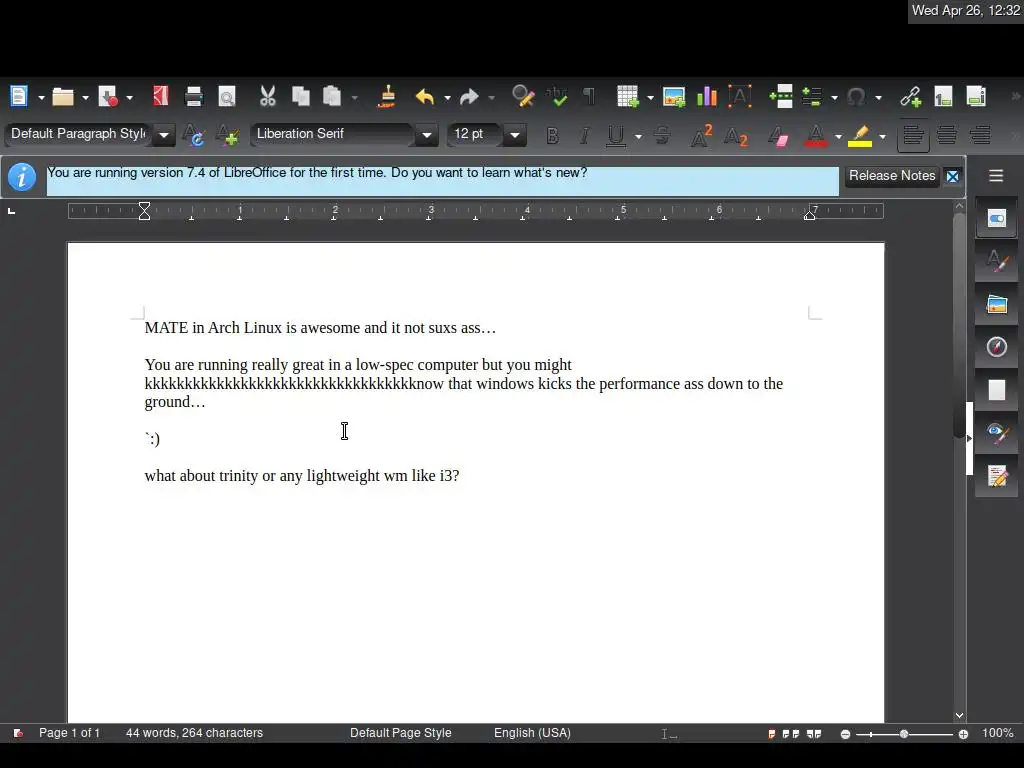Open Find and Replace
This screenshot has width=1024, height=768.
522,97
